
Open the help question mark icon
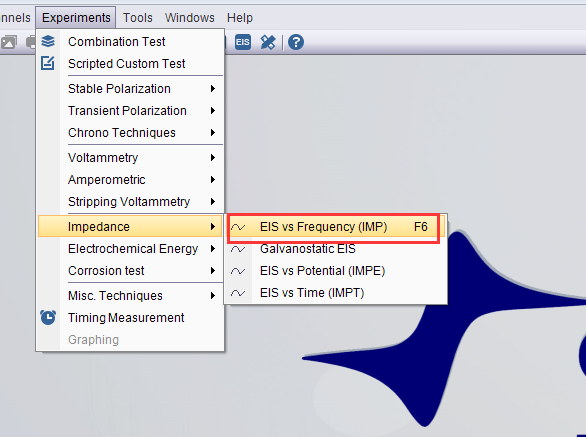296,42
